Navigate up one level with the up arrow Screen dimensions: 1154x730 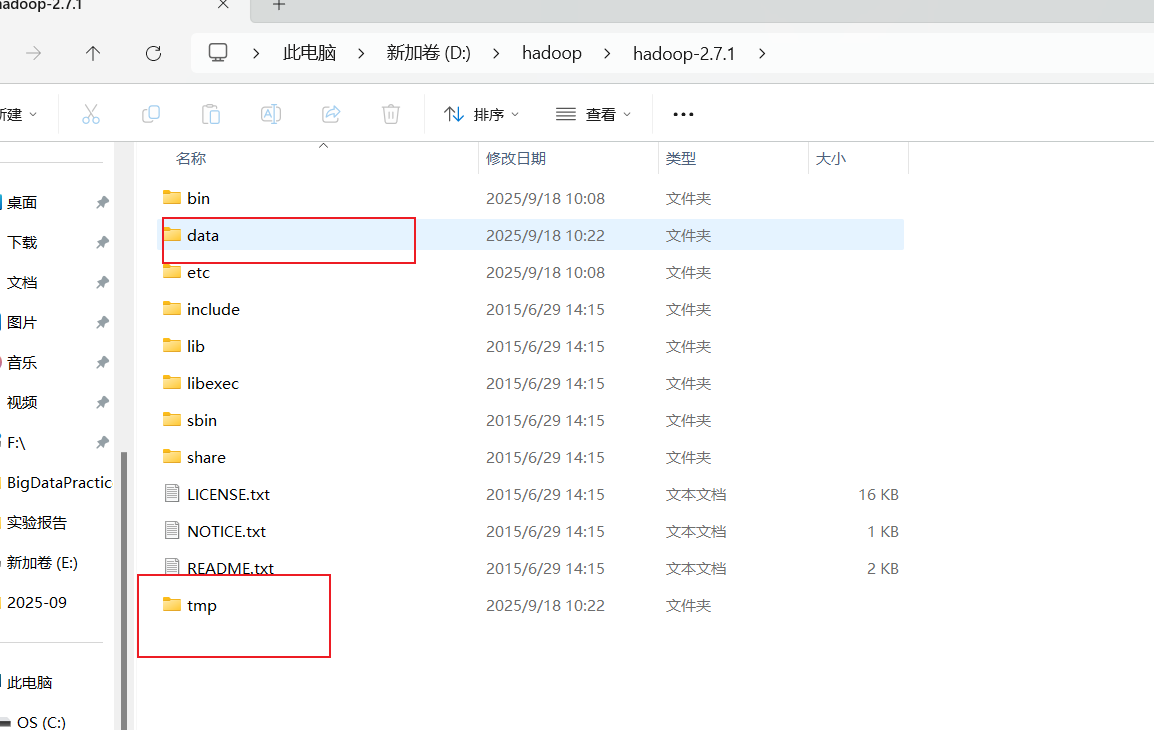click(93, 53)
